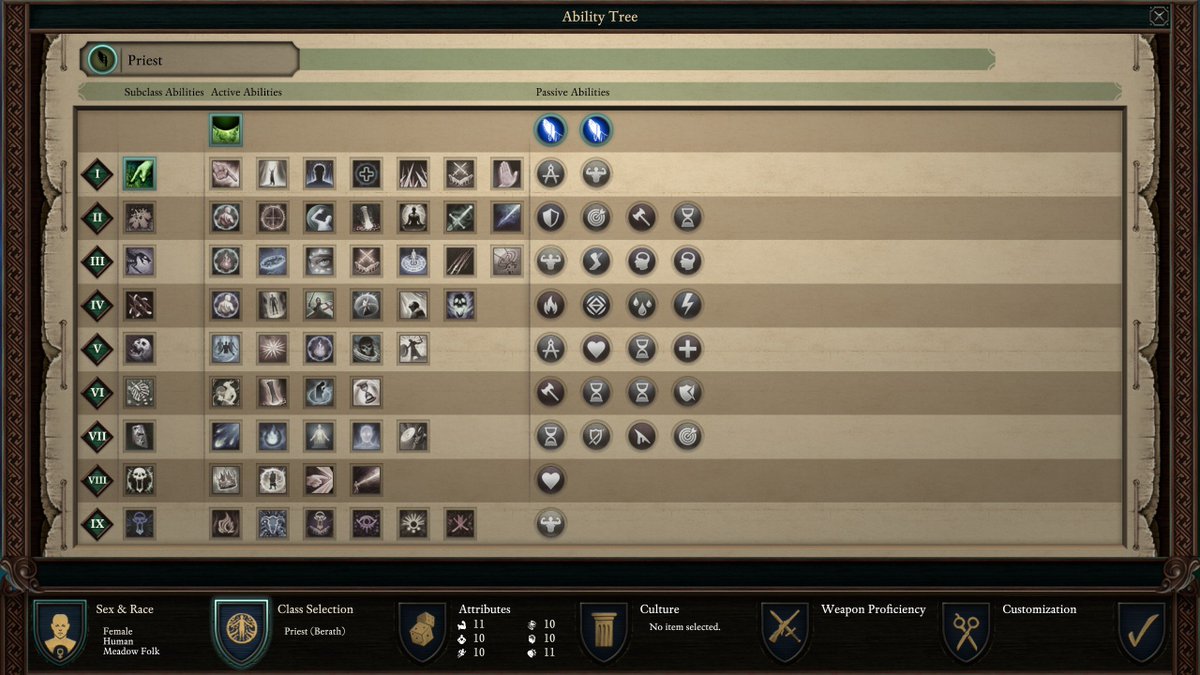This screenshot has height=675, width=1200.
Task: Choose the diagonal streak ability in row II
Action: (x=507, y=217)
